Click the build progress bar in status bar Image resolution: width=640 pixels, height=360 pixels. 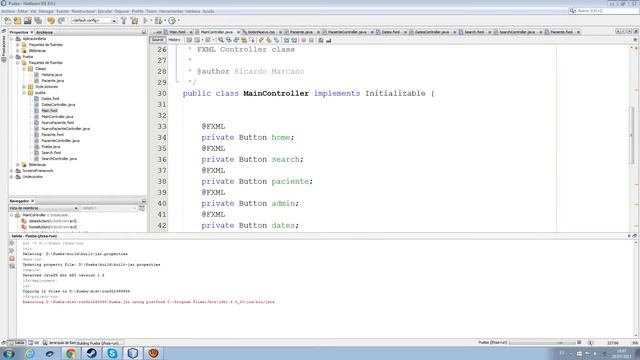[542, 342]
